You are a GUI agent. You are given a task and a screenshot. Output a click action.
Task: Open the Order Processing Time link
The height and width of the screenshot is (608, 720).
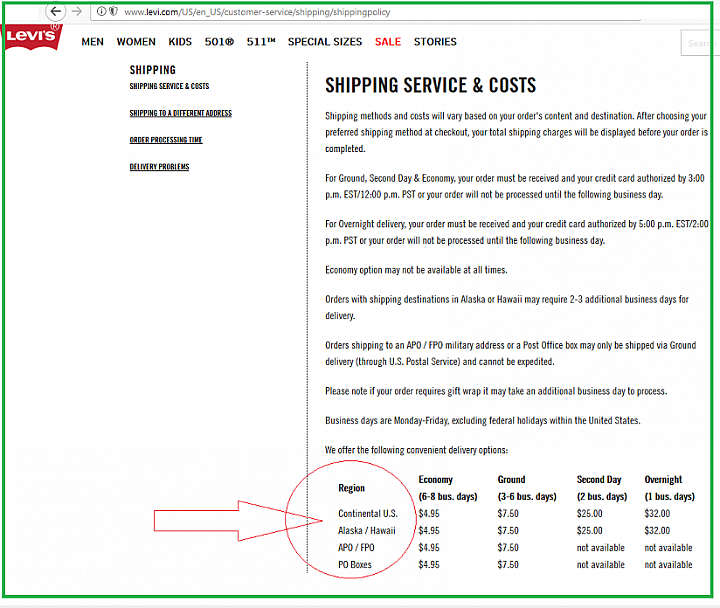point(166,140)
